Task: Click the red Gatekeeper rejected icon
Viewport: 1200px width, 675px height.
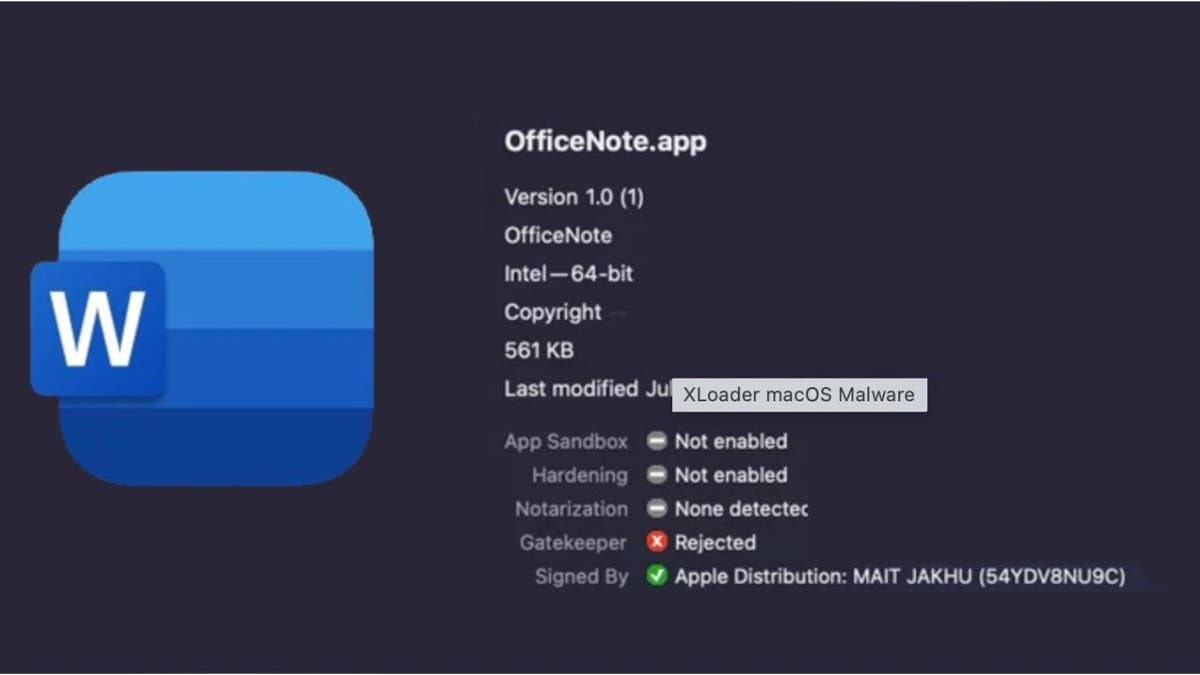Action: [x=656, y=542]
